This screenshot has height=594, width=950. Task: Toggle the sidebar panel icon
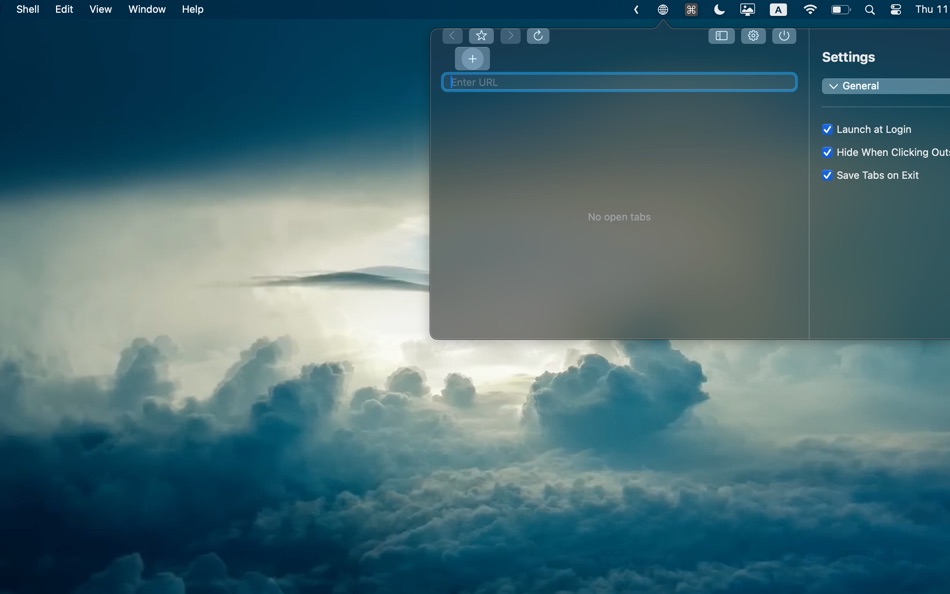click(x=722, y=36)
